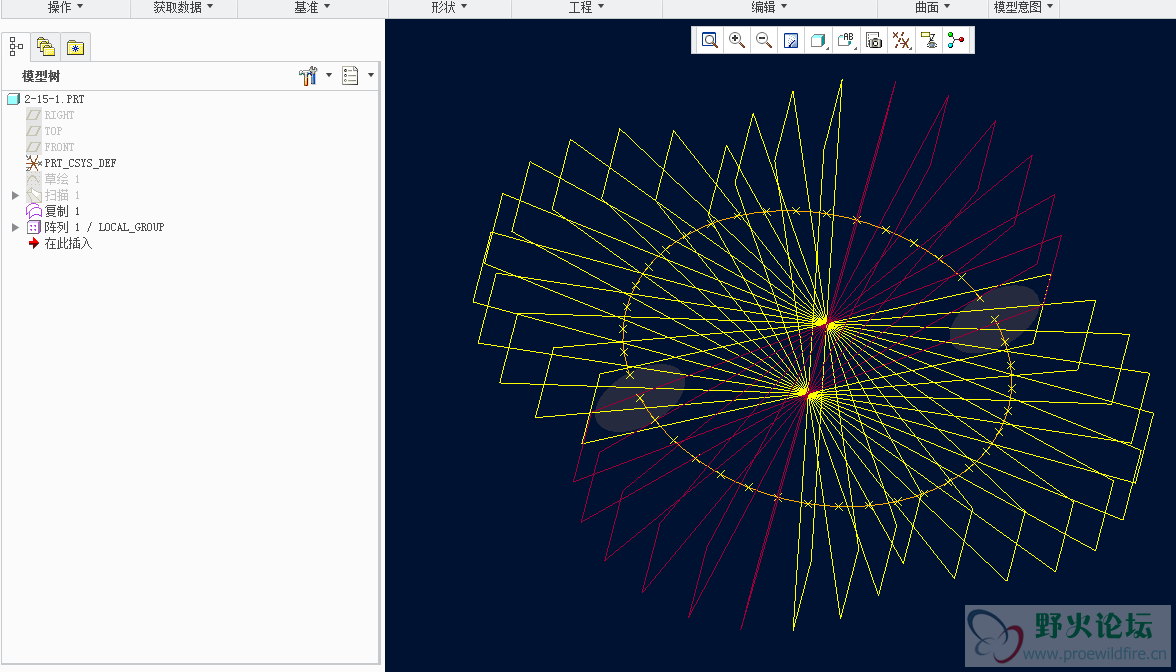1176x672 pixels.
Task: Open the display style cube icon
Action: [x=818, y=40]
